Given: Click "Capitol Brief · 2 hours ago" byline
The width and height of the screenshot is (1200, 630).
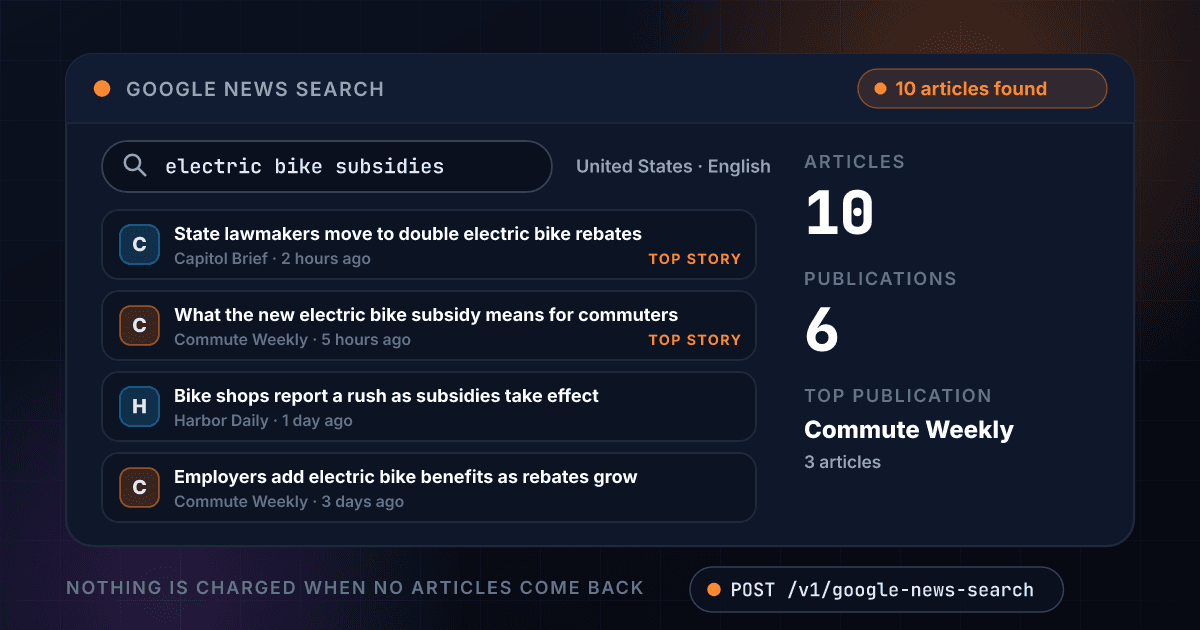Looking at the screenshot, I should tap(272, 259).
